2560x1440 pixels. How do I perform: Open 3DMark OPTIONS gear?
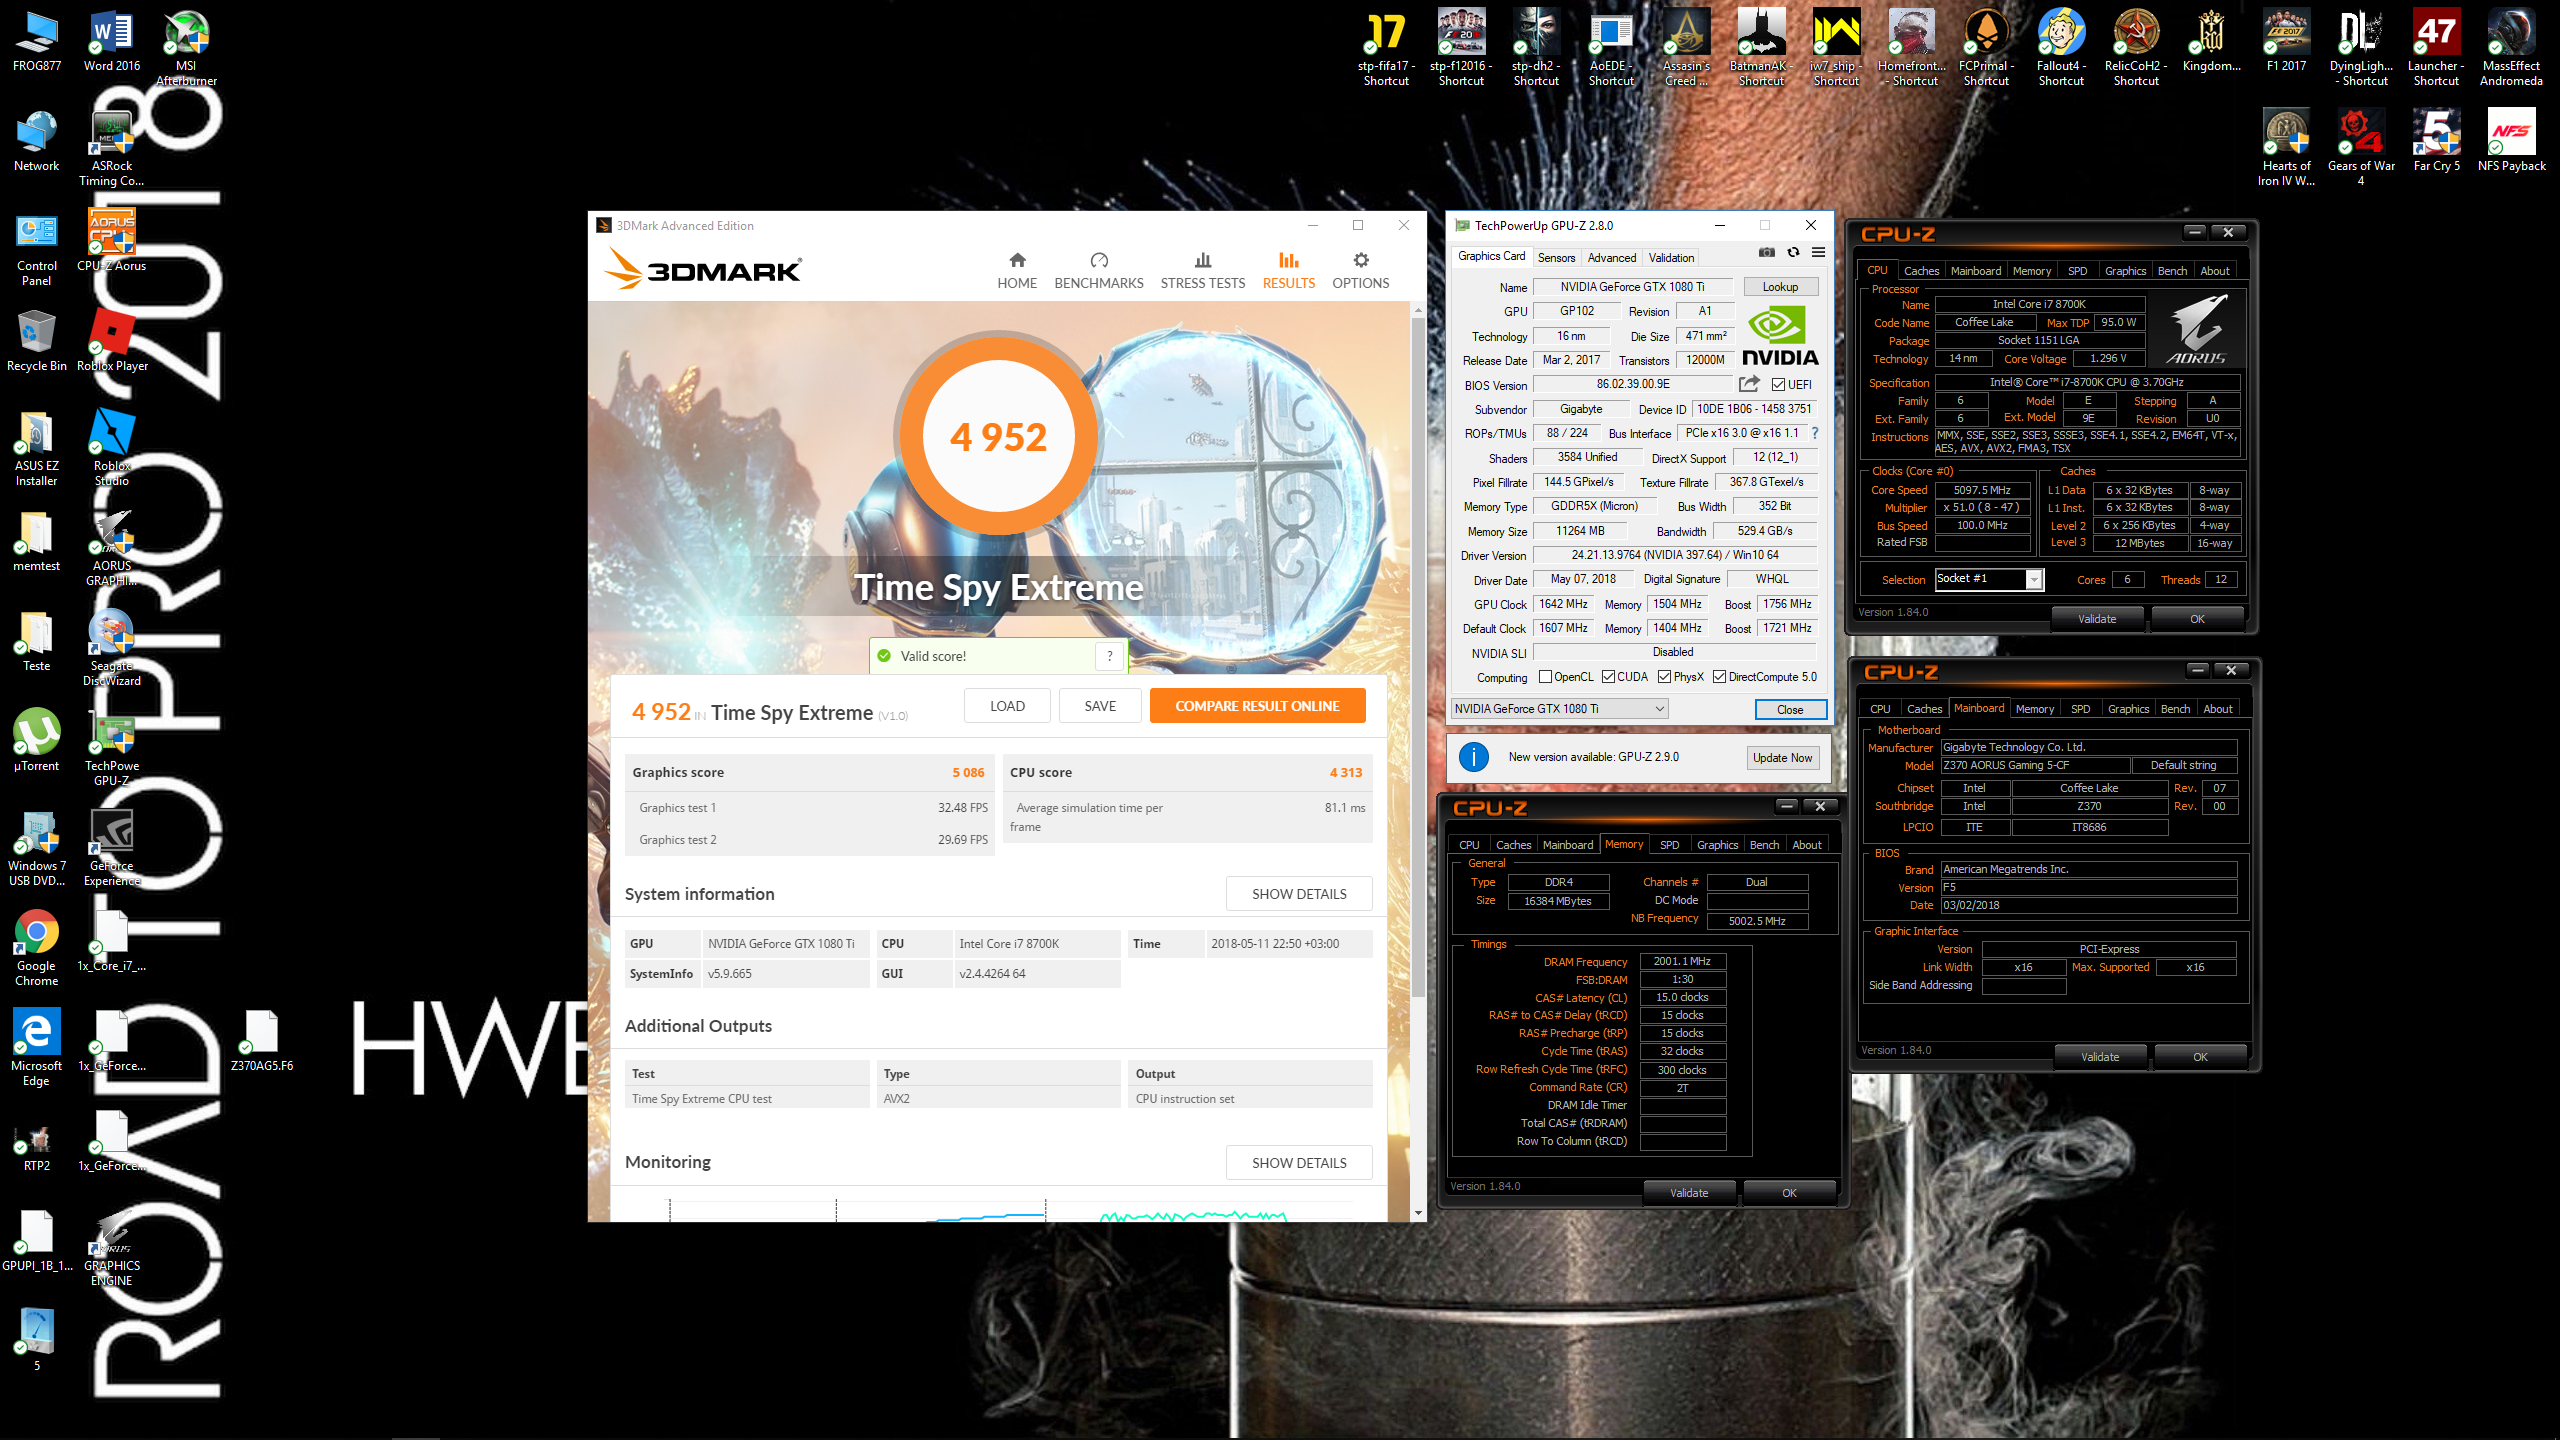1360,271
